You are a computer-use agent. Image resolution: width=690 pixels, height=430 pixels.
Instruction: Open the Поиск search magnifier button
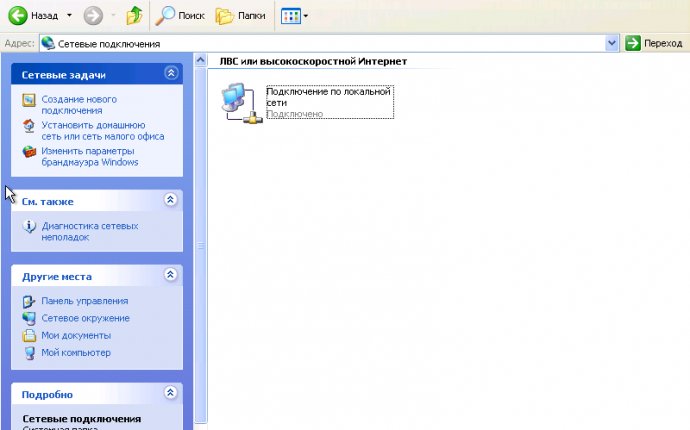(x=180, y=16)
